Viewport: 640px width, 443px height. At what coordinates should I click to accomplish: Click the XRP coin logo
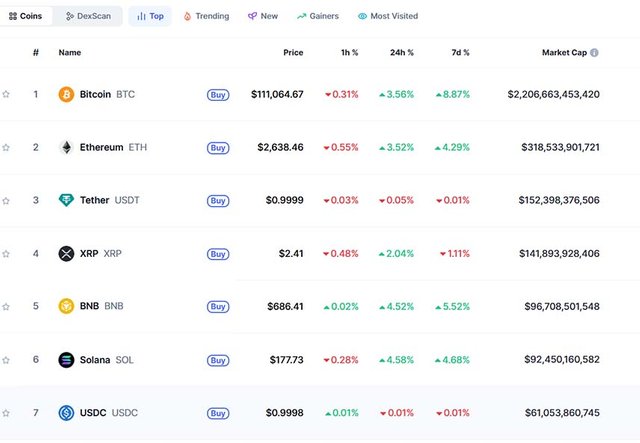pyautogui.click(x=66, y=254)
